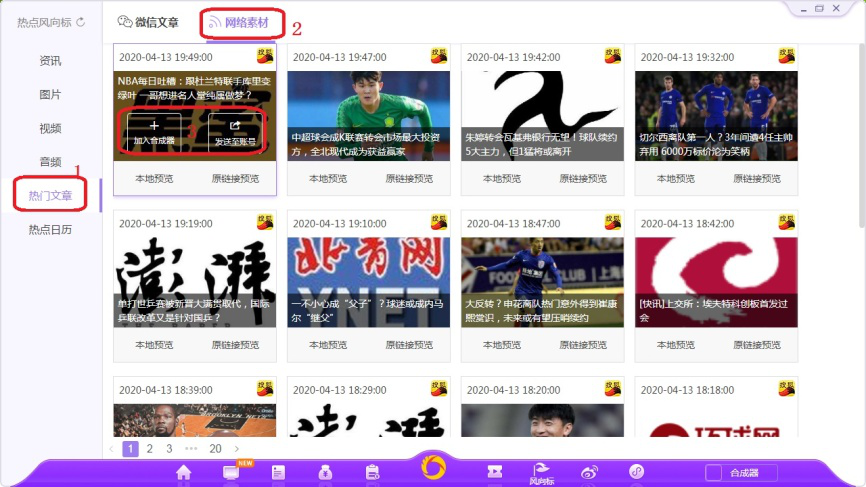Click 本地预览 on the 19:10:00 card

coord(328,345)
